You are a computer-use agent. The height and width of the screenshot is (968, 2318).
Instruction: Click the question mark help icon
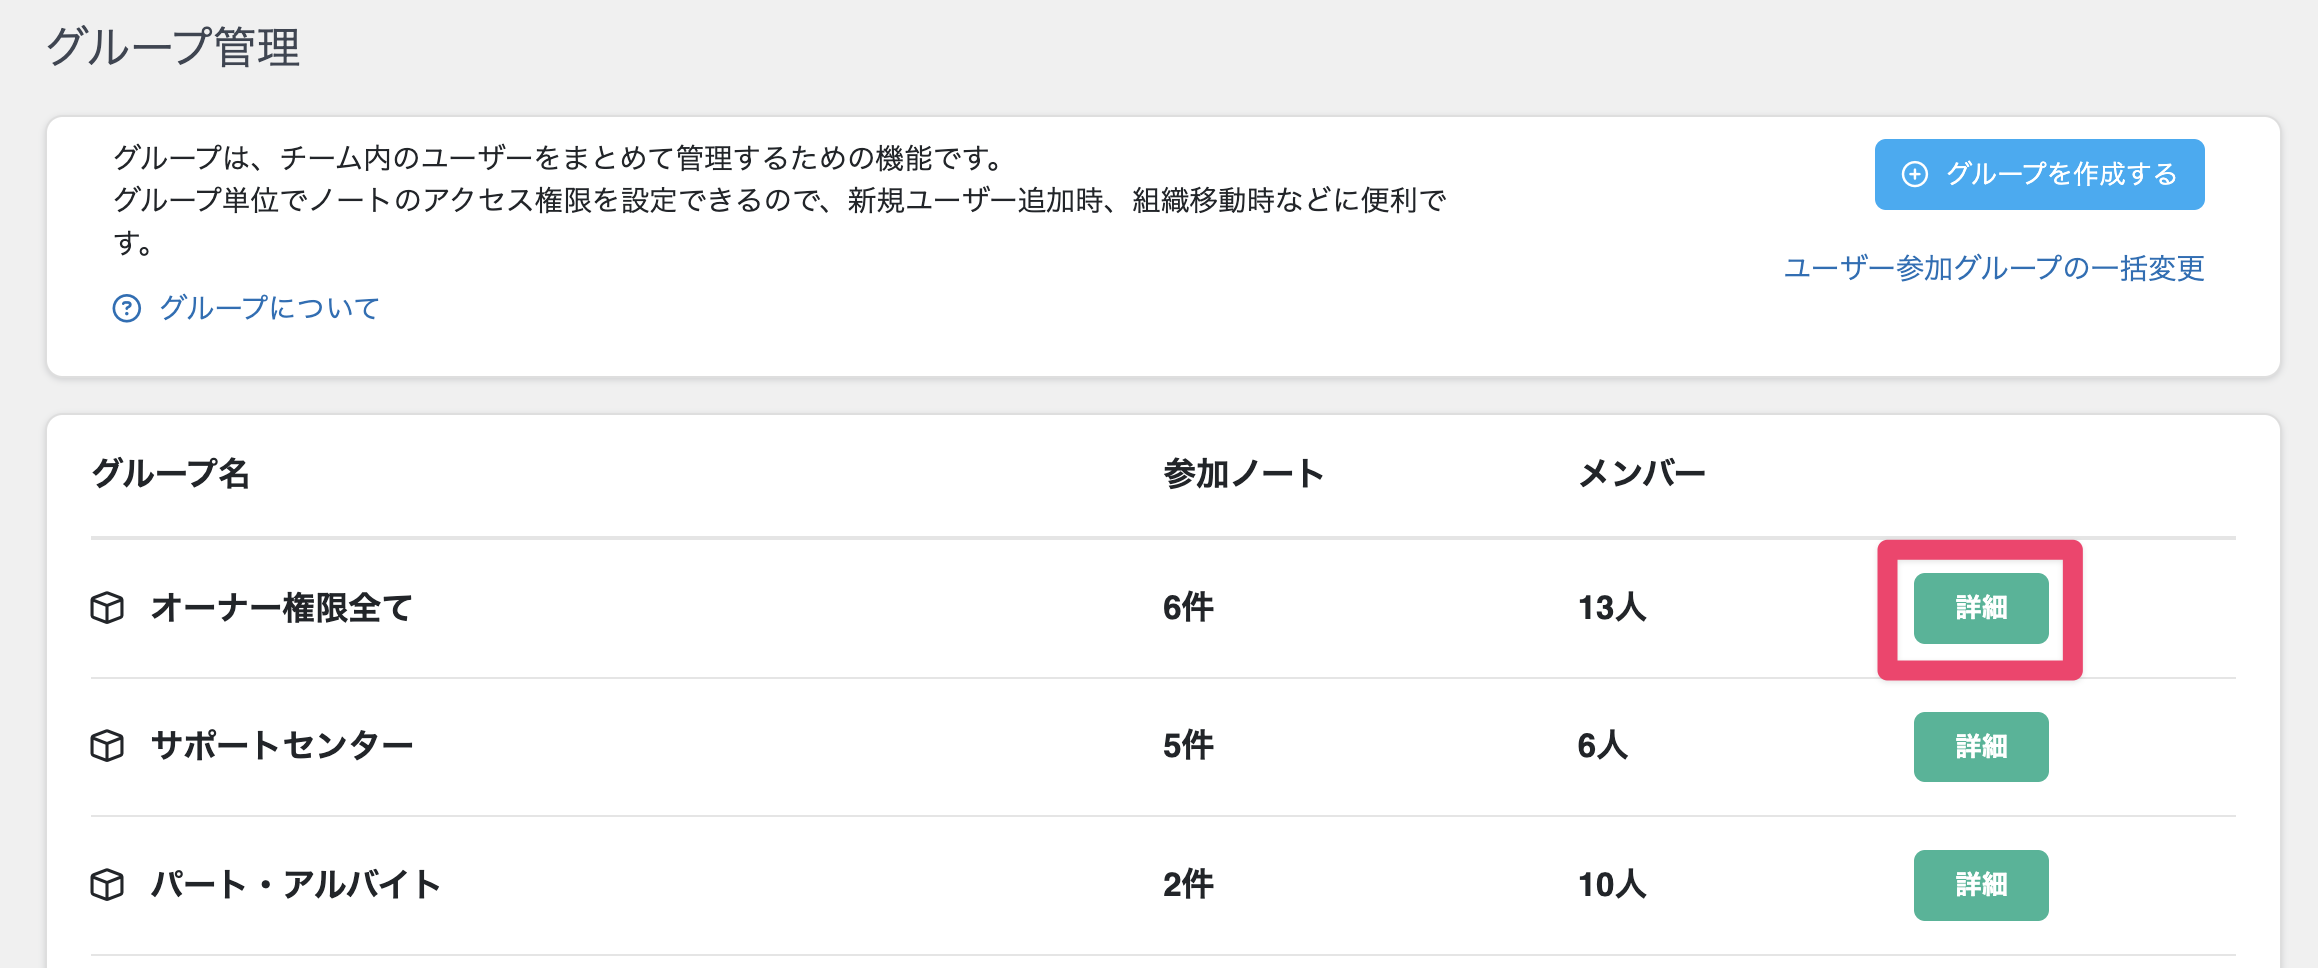coord(127,308)
